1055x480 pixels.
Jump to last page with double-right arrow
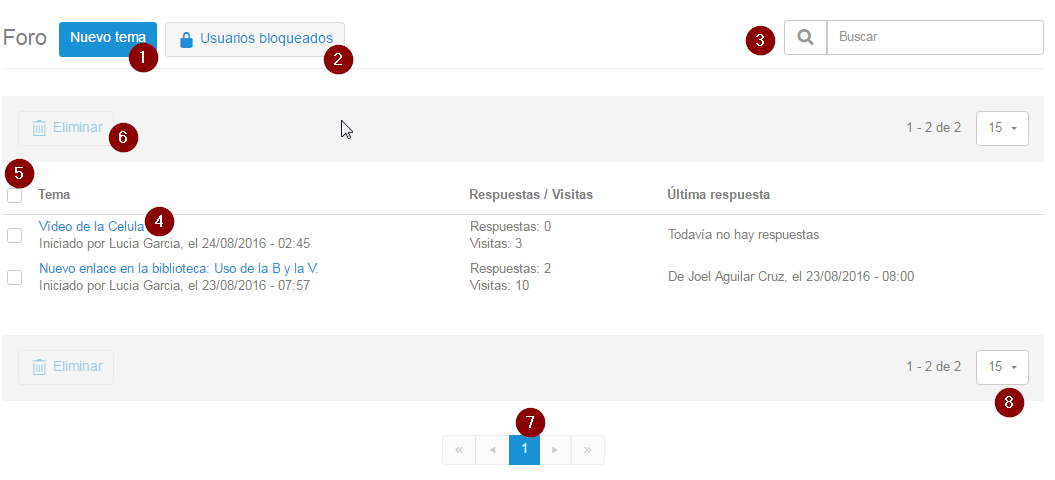pyautogui.click(x=587, y=450)
